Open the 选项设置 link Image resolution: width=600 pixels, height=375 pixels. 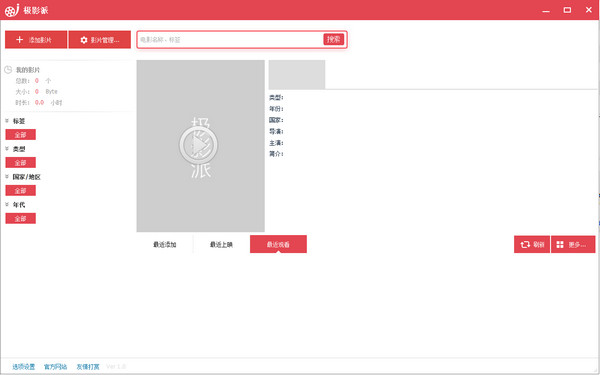pyautogui.click(x=24, y=367)
